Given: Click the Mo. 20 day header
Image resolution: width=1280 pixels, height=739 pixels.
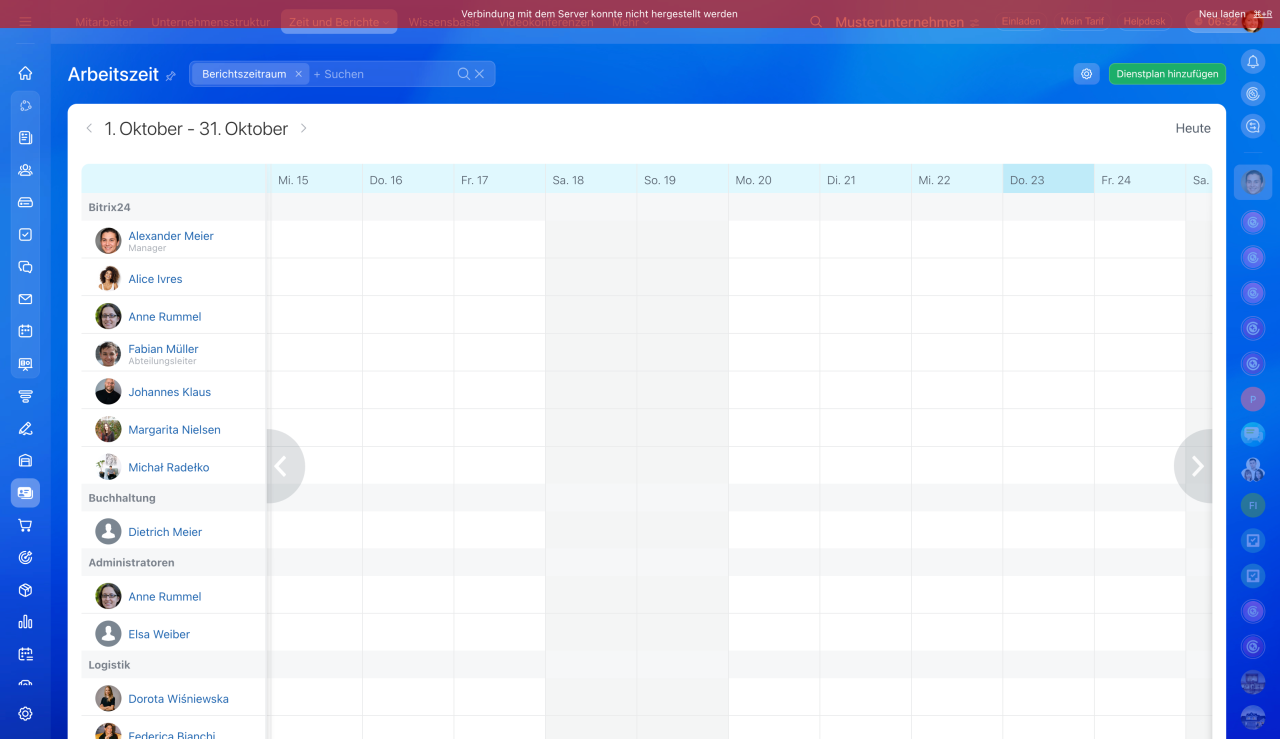Looking at the screenshot, I should point(774,180).
